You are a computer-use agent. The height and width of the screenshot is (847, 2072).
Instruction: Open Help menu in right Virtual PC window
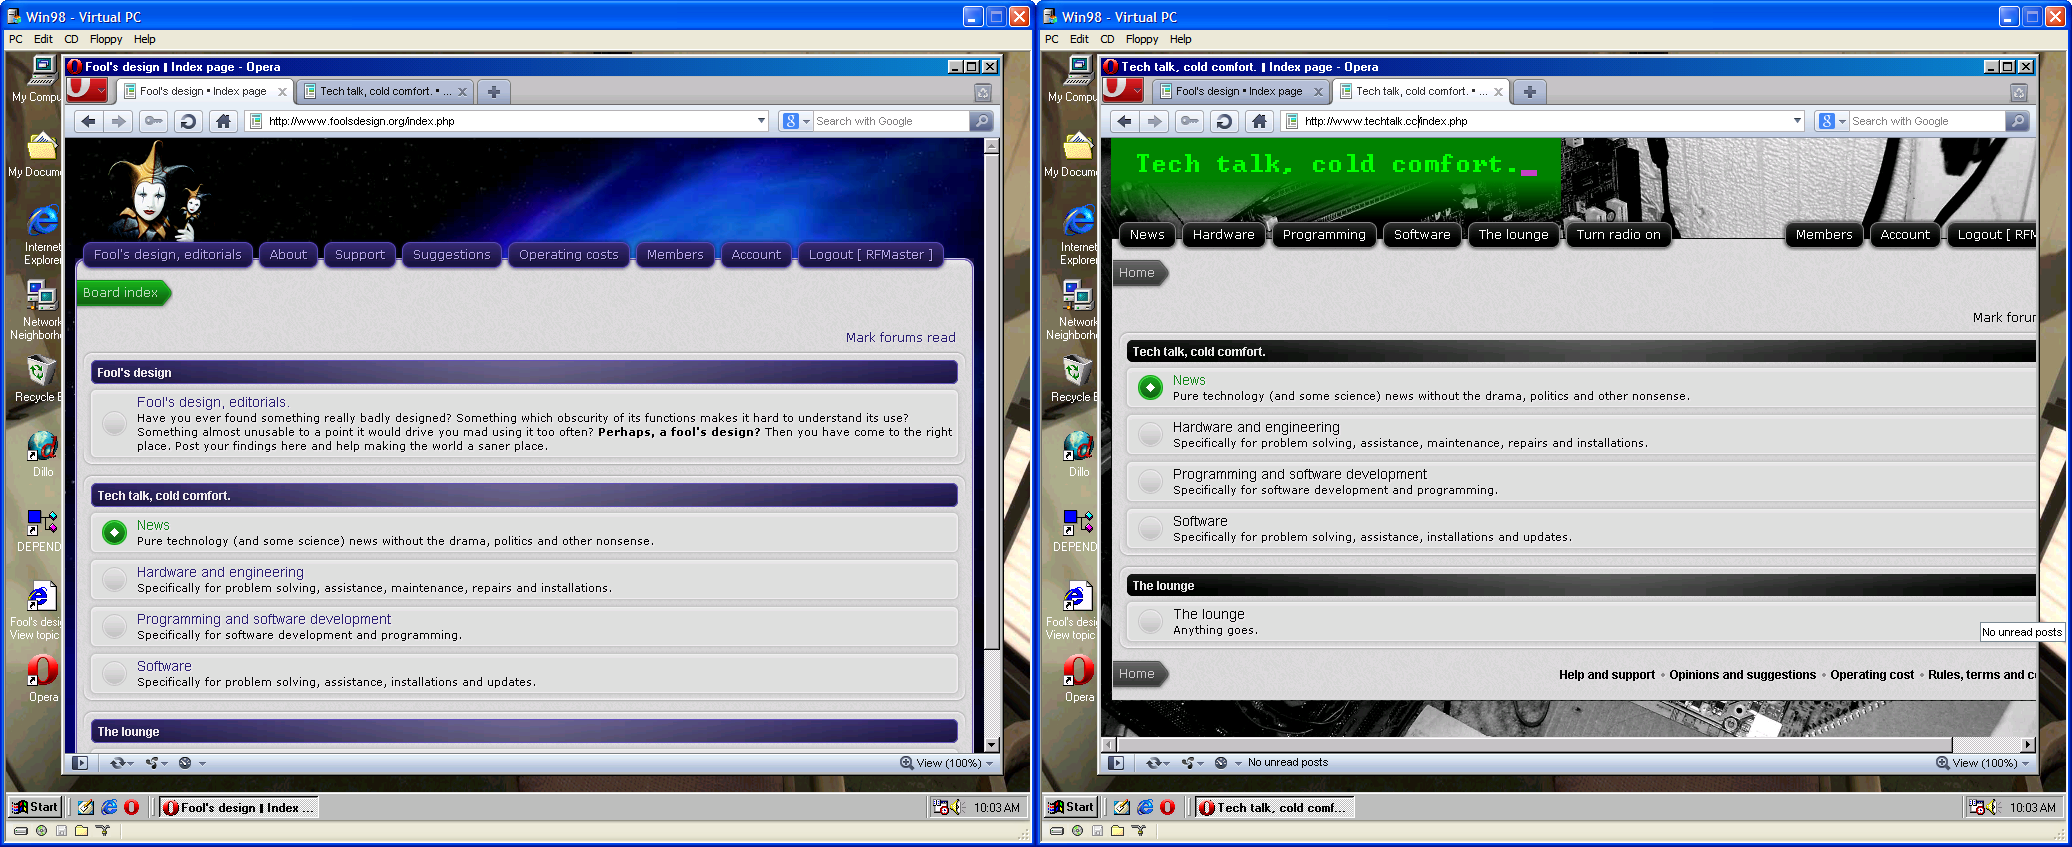[1181, 39]
